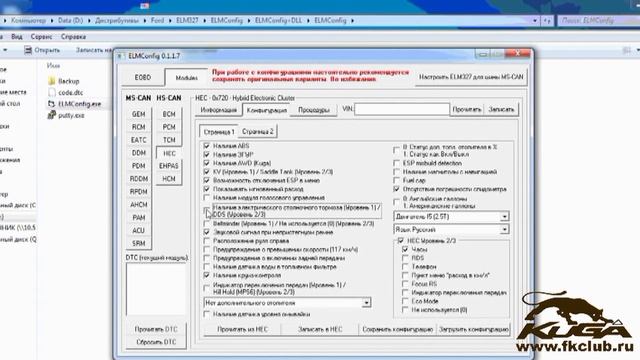Screen dimensions: 640x360
Task: Select the Backup folder in Explorer
Action: (69, 81)
